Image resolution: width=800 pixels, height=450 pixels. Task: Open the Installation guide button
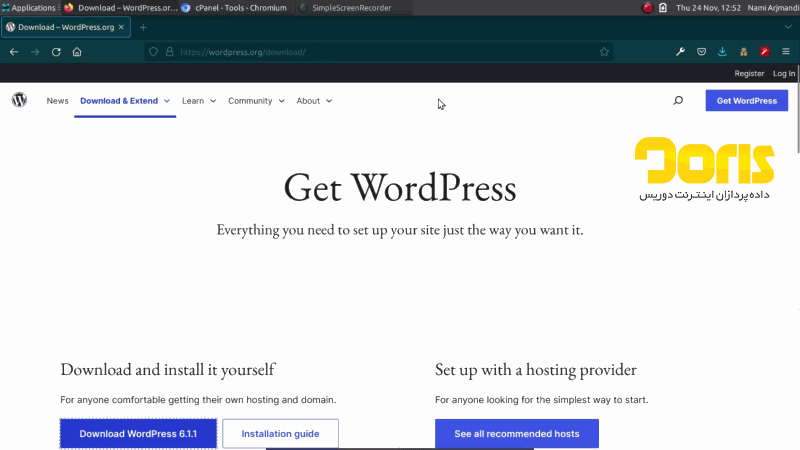[281, 434]
